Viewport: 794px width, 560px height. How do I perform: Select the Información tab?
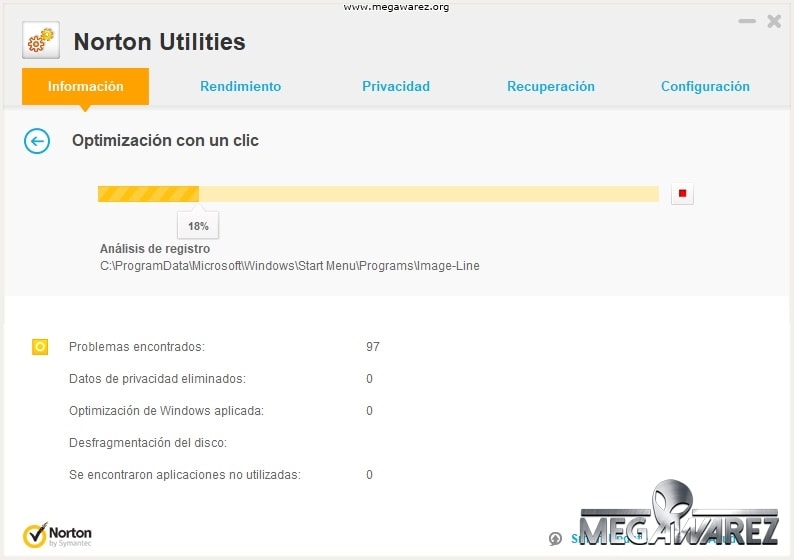(86, 87)
